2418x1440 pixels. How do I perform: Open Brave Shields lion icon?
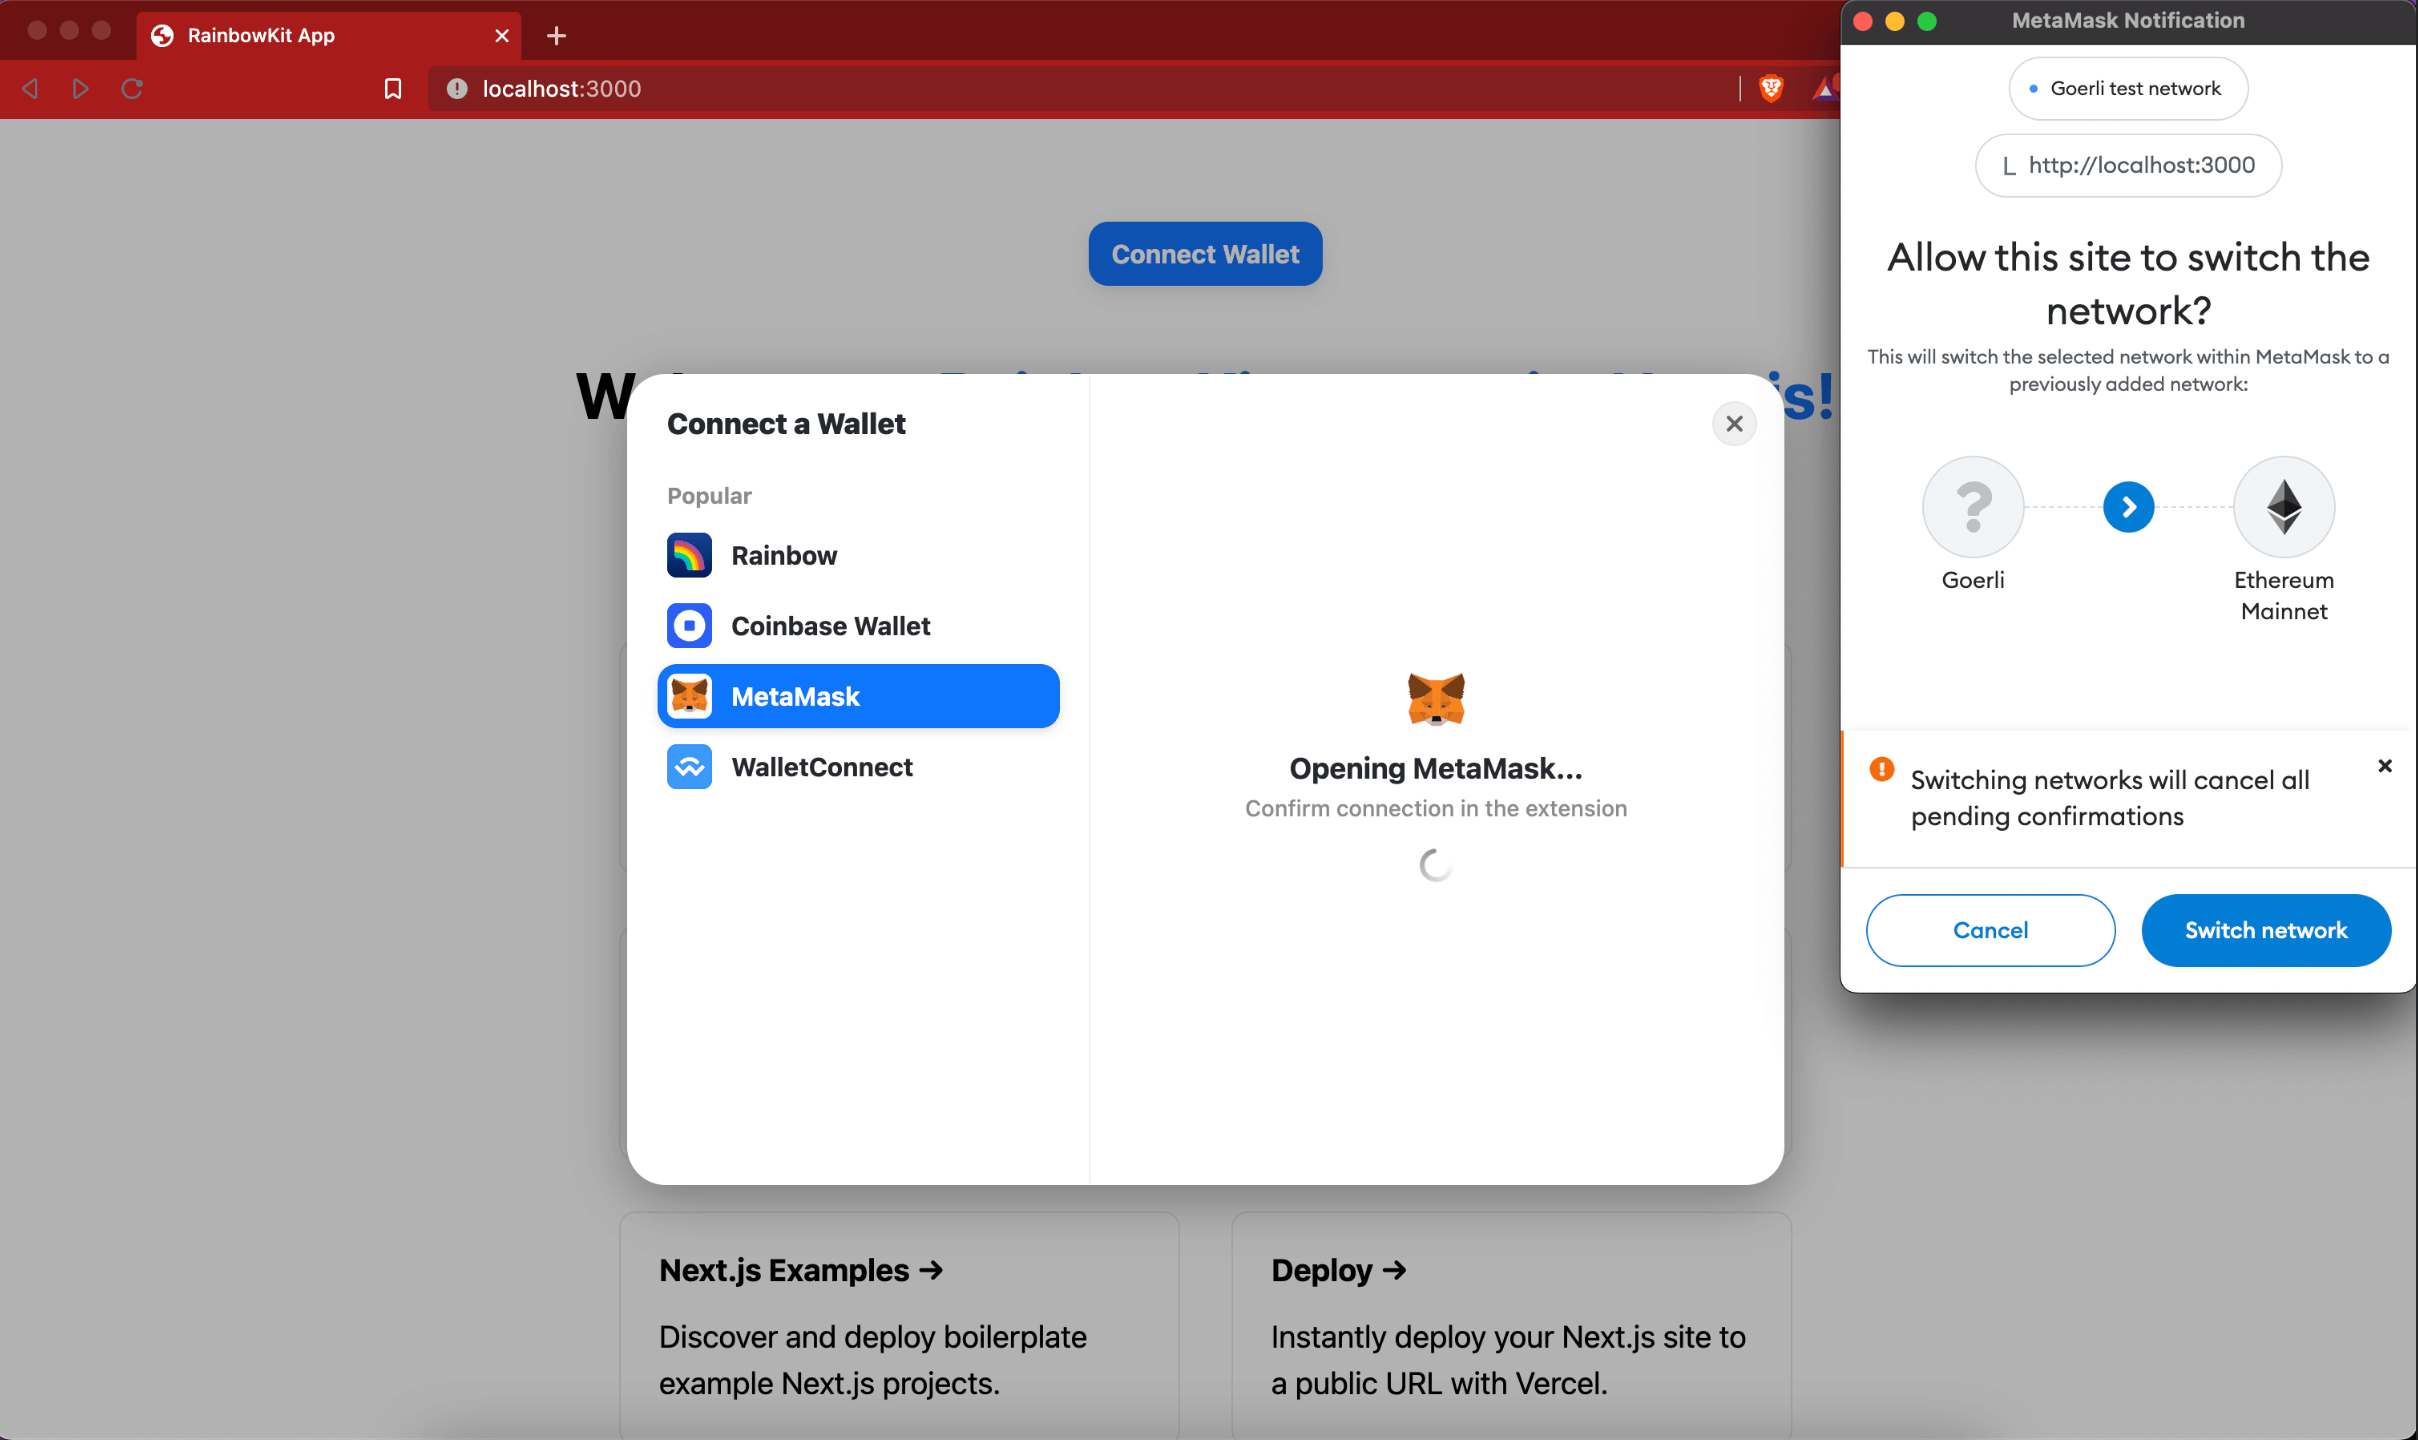pyautogui.click(x=1771, y=89)
